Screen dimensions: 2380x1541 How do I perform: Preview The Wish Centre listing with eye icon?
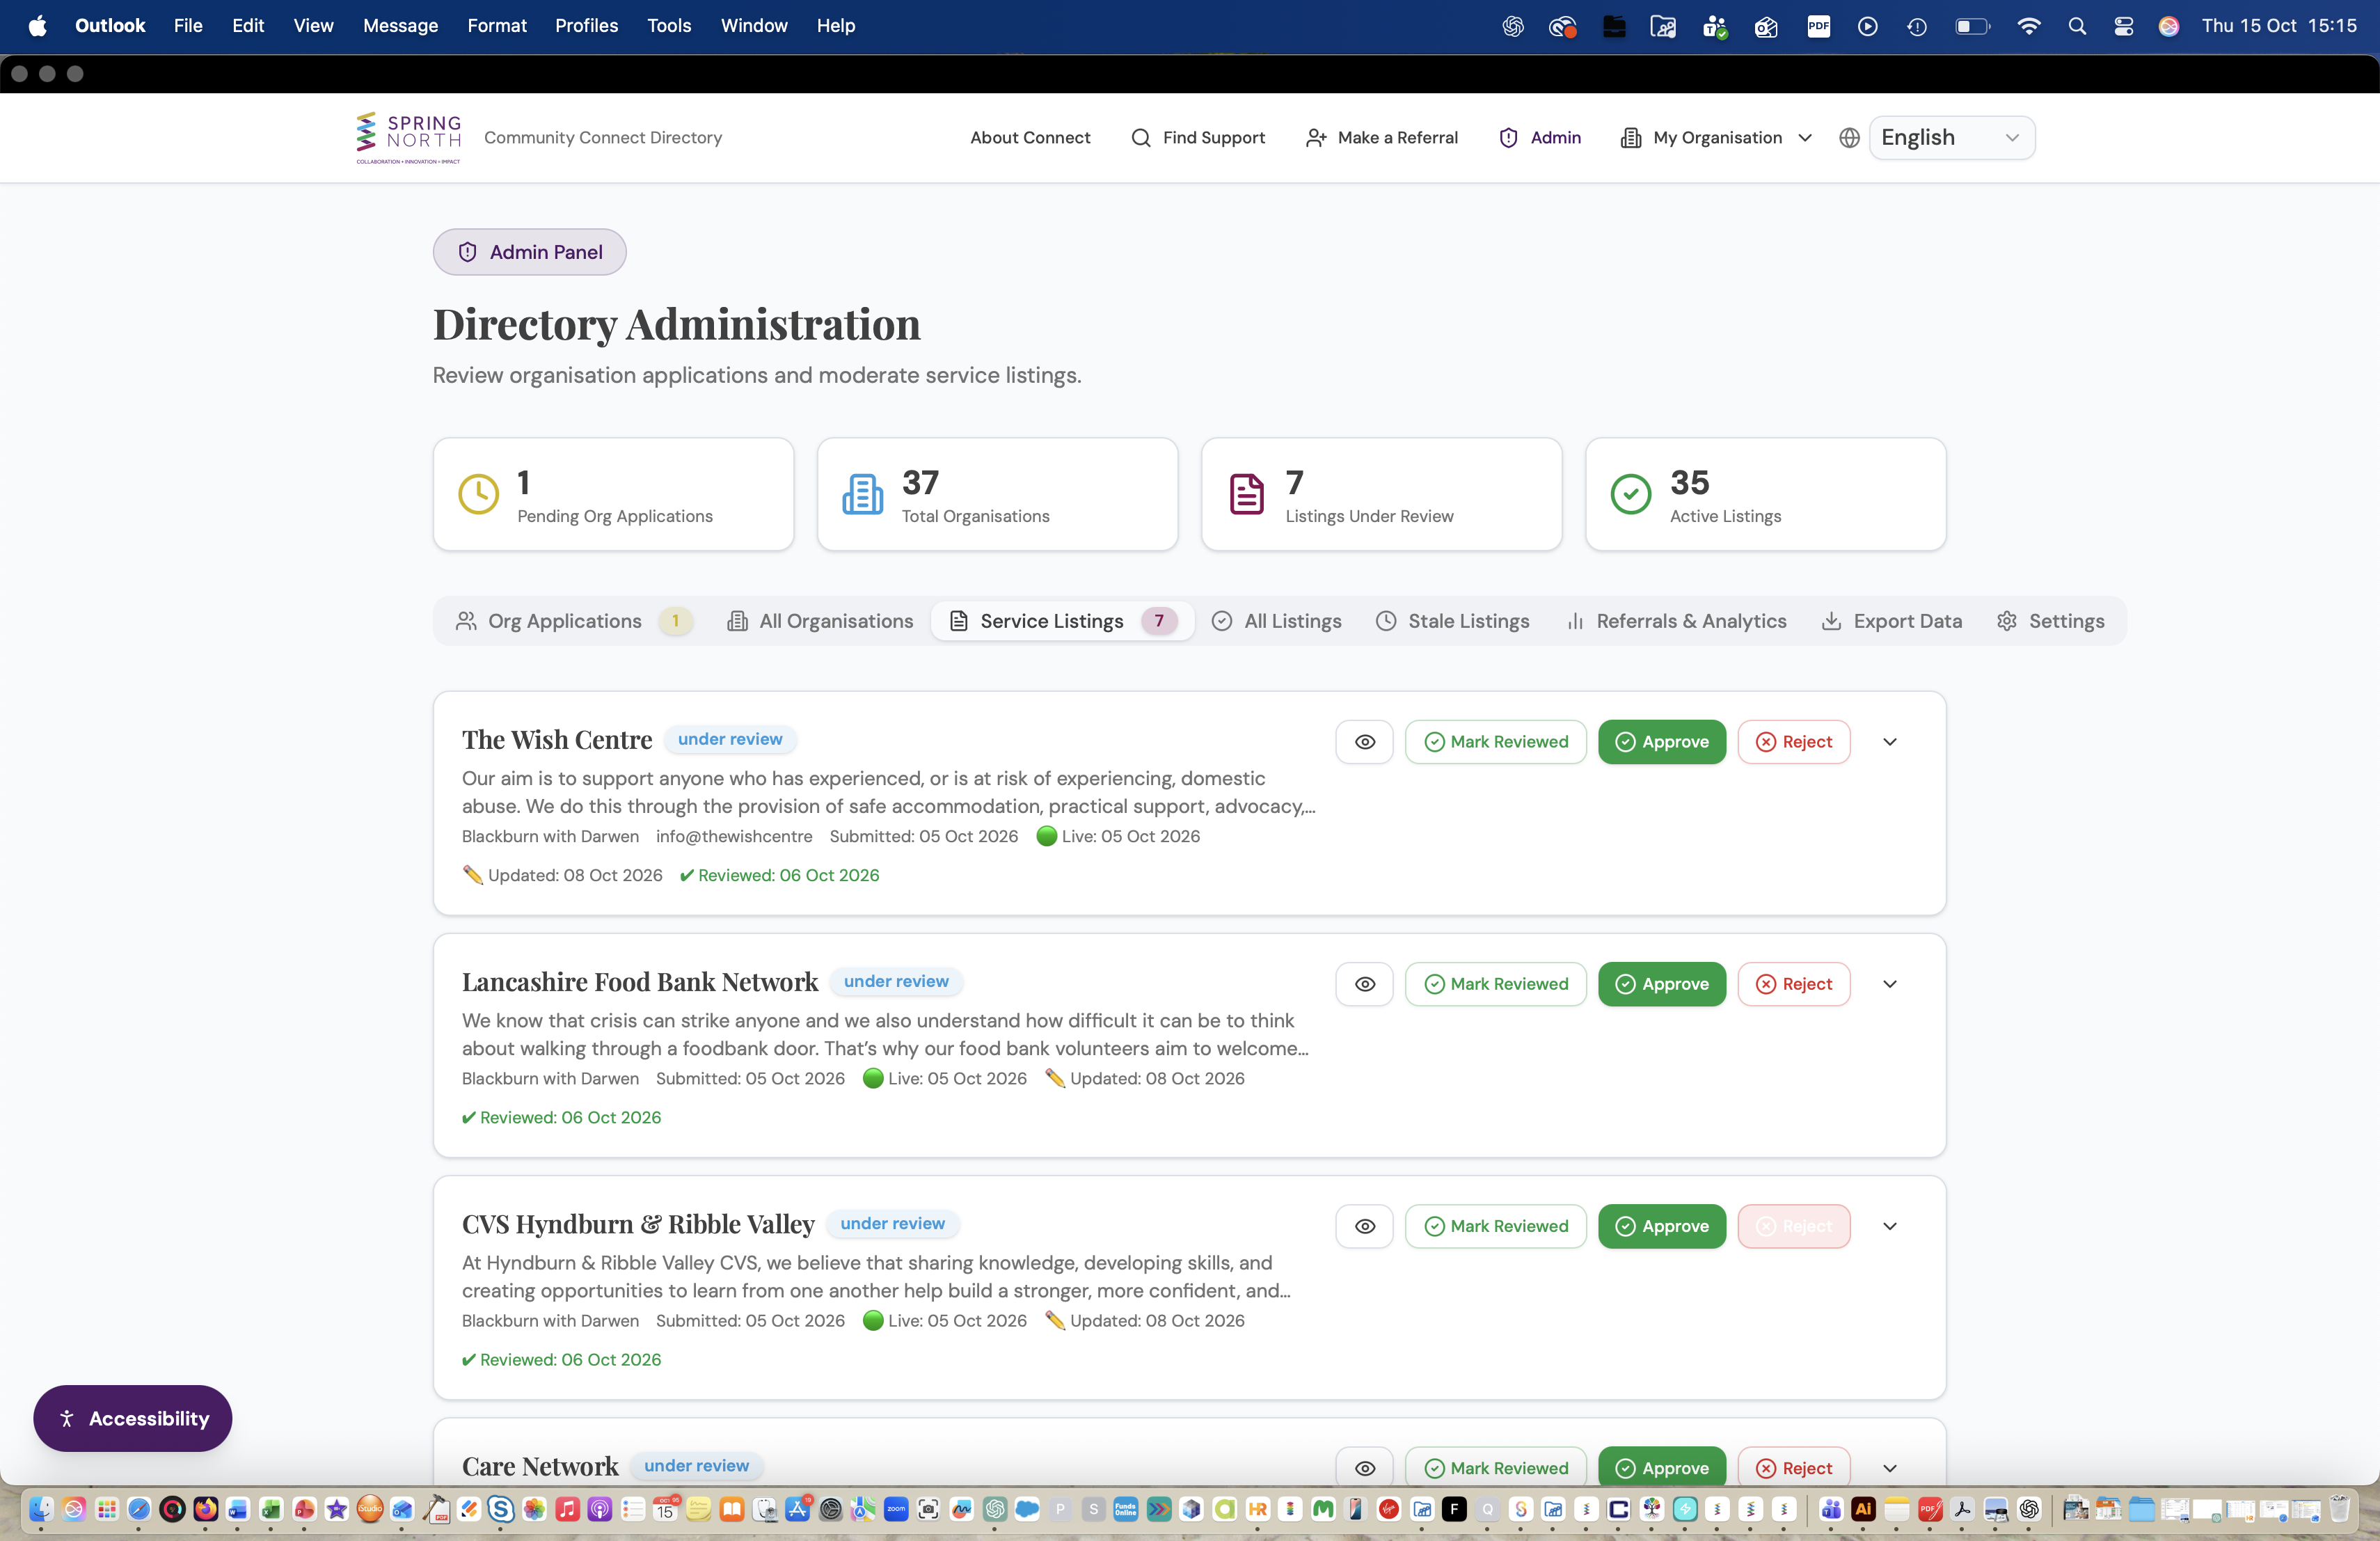[x=1364, y=742]
